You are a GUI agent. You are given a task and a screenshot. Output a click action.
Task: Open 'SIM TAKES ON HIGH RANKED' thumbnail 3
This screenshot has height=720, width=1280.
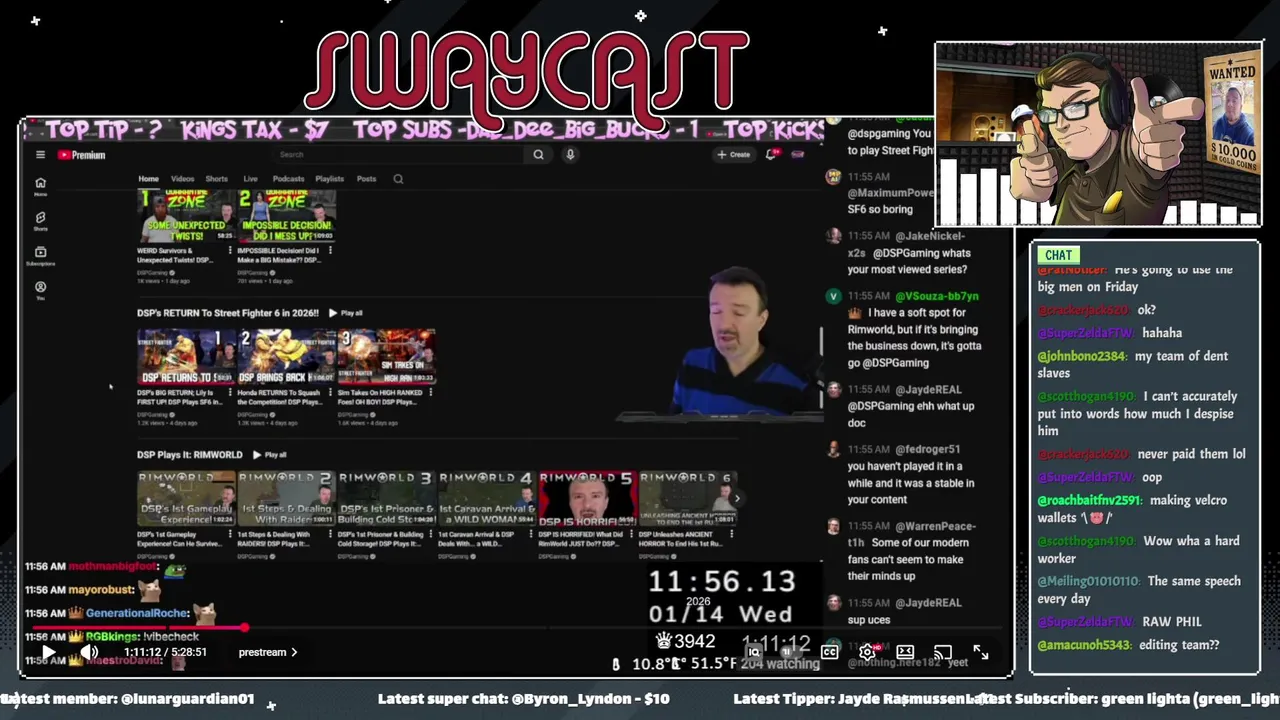point(386,357)
